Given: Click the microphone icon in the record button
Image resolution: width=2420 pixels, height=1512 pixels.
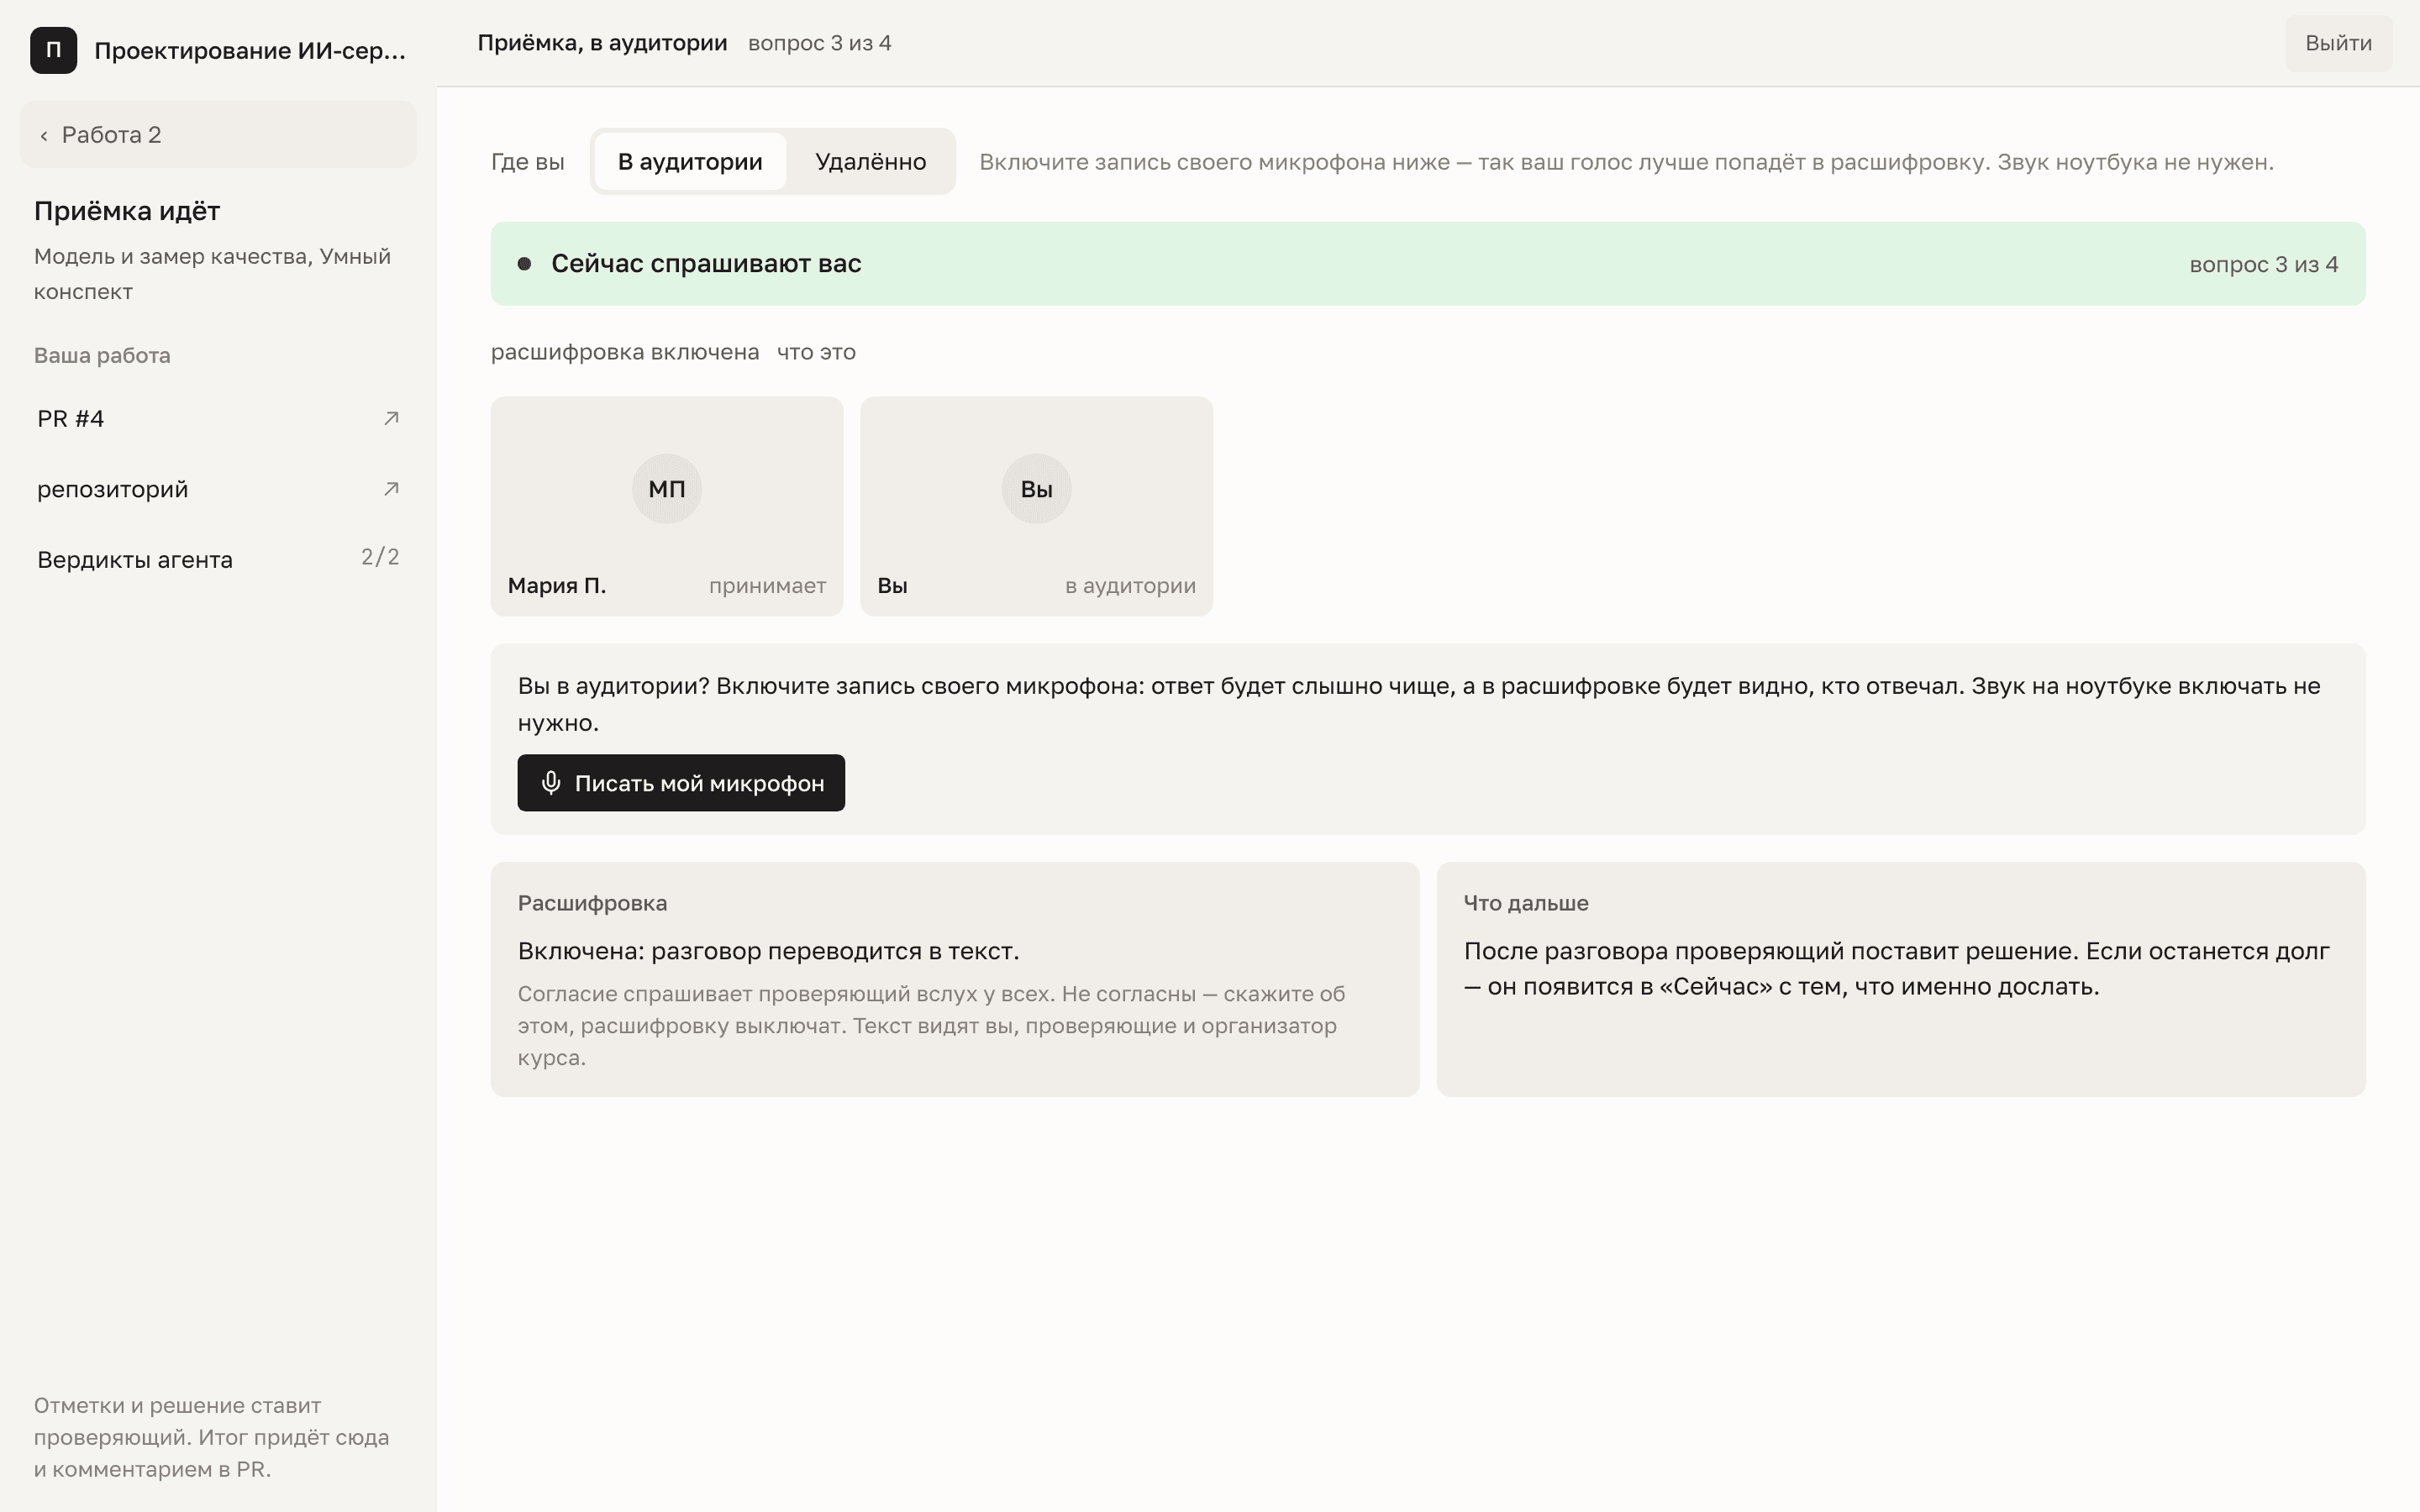Looking at the screenshot, I should click(x=551, y=783).
